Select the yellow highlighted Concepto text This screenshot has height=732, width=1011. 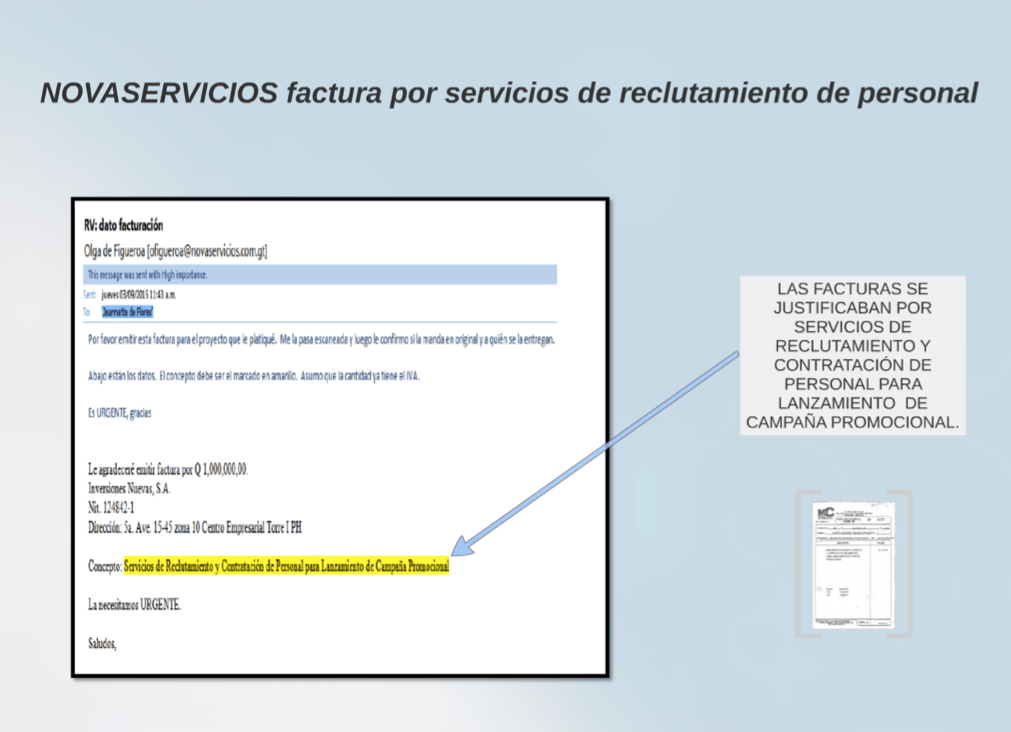[x=286, y=566]
